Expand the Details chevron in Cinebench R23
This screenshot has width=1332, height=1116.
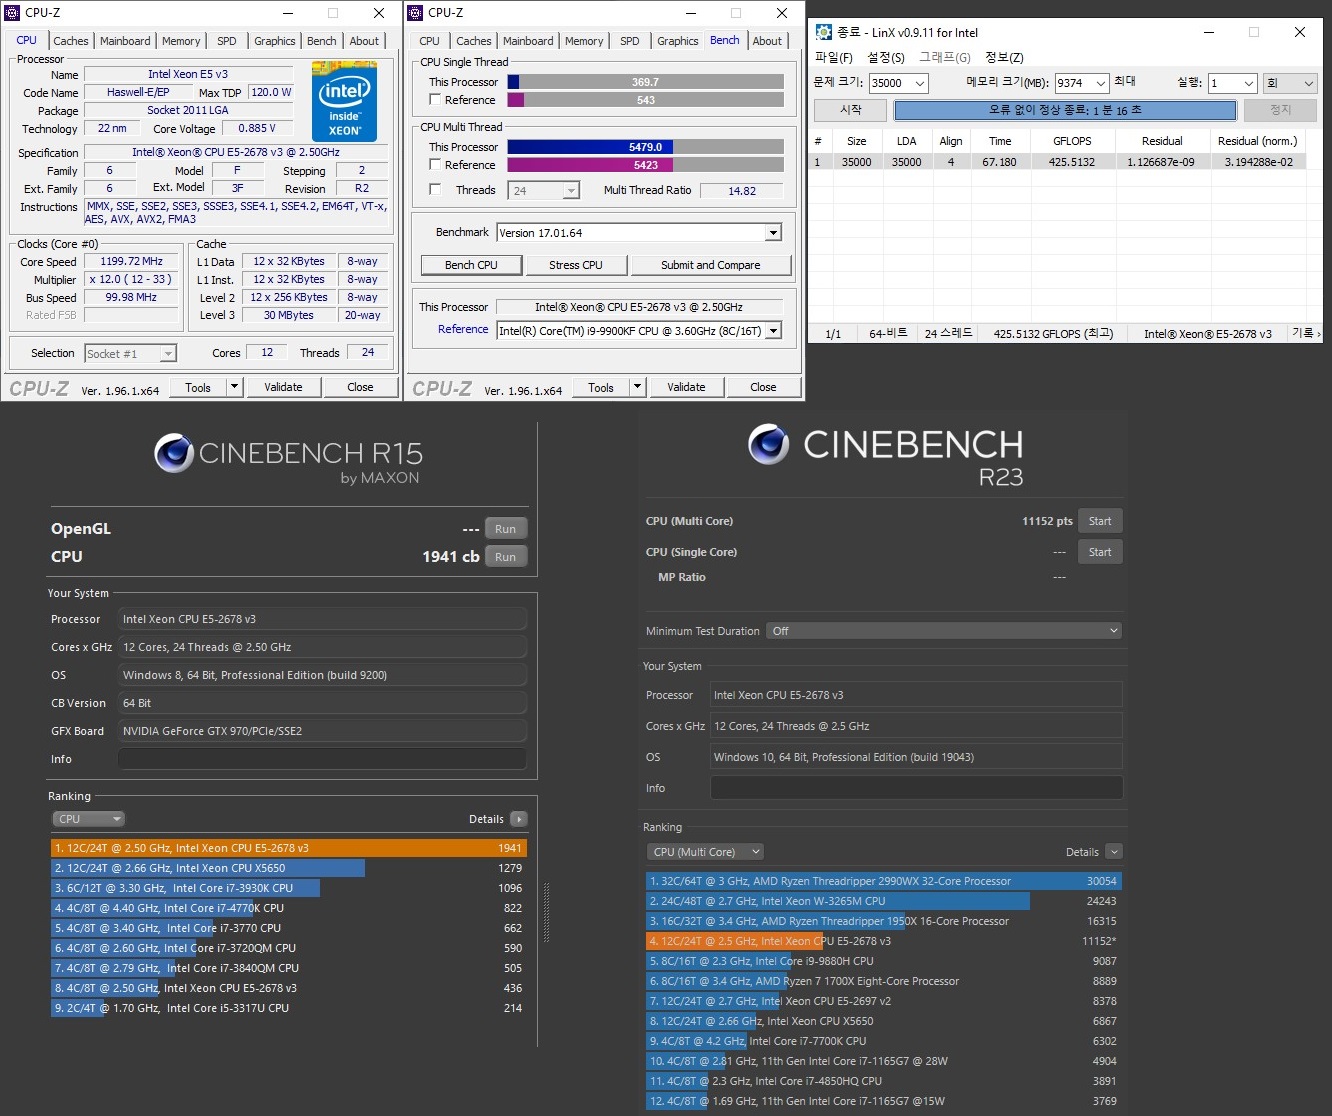tap(1114, 852)
